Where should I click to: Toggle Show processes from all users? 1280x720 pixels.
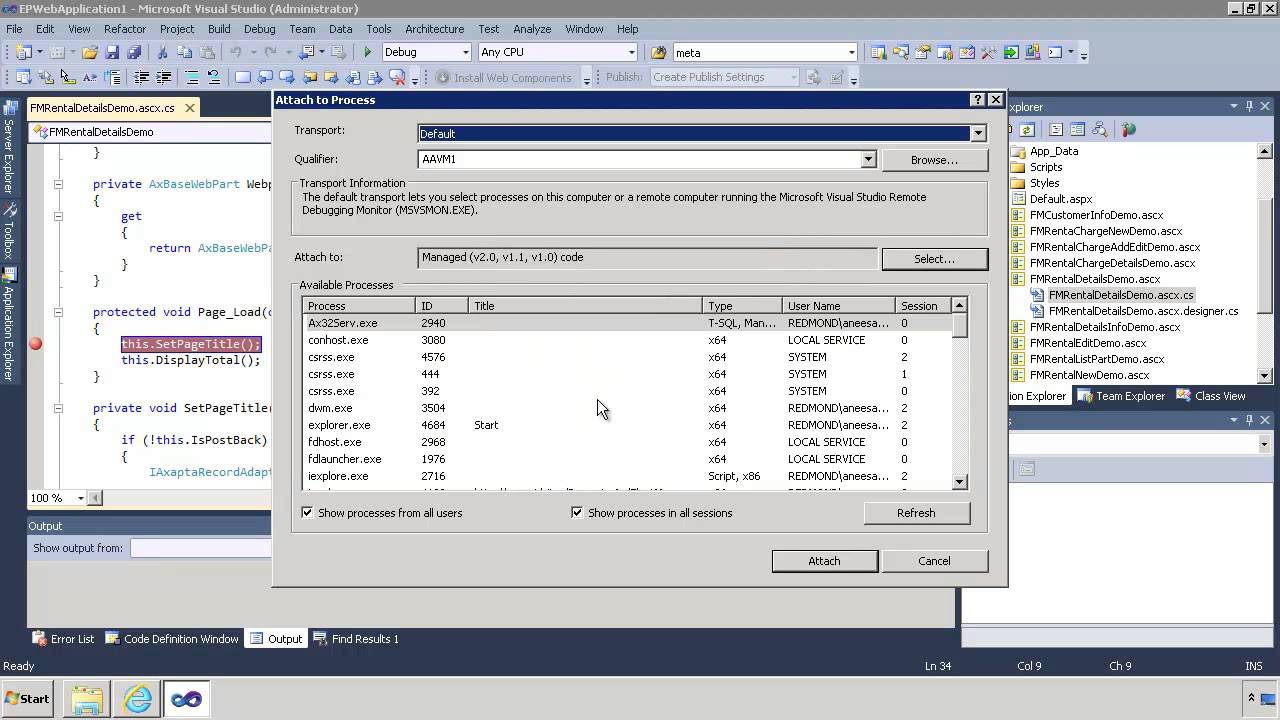(x=307, y=513)
